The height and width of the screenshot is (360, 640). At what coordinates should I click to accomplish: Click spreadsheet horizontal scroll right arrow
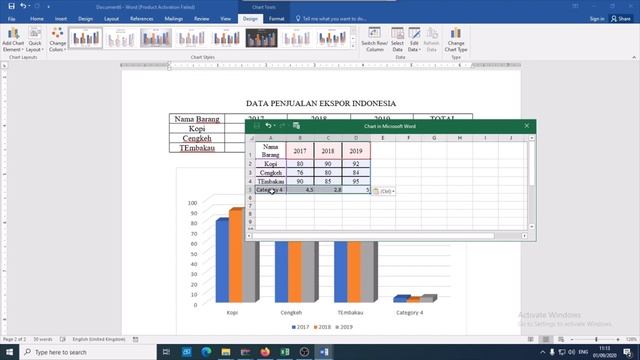(524, 236)
